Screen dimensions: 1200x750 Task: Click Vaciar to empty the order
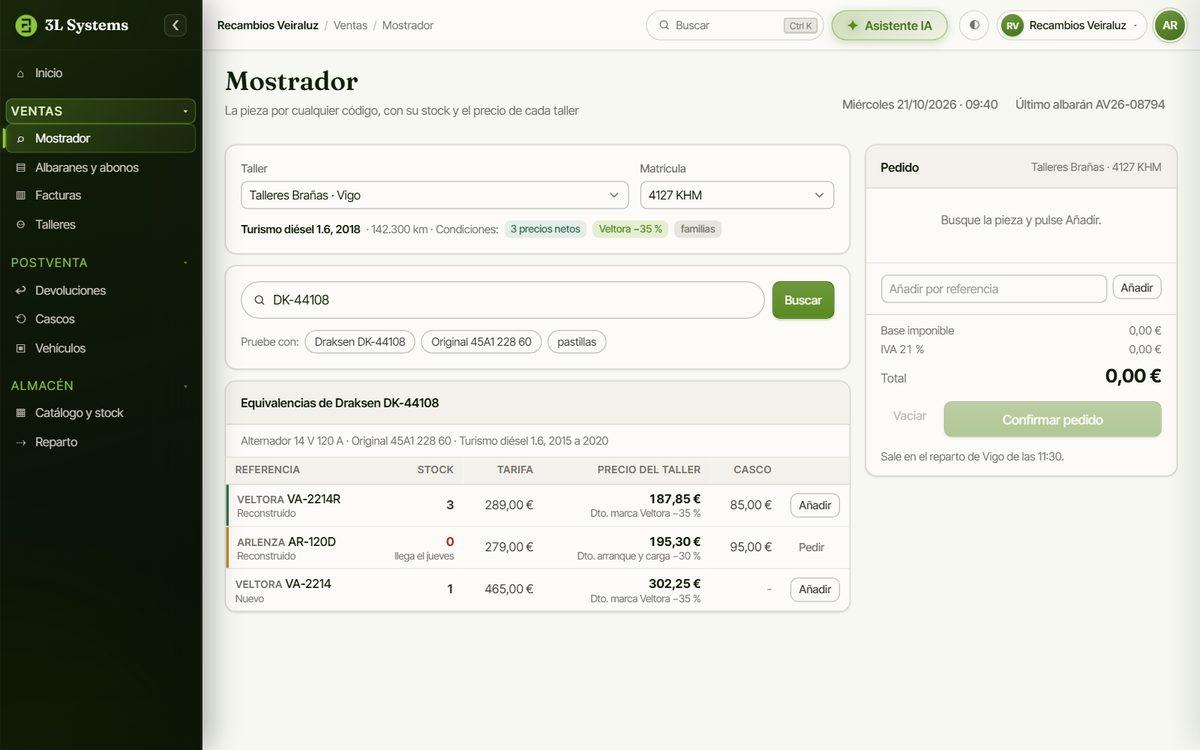click(x=909, y=415)
